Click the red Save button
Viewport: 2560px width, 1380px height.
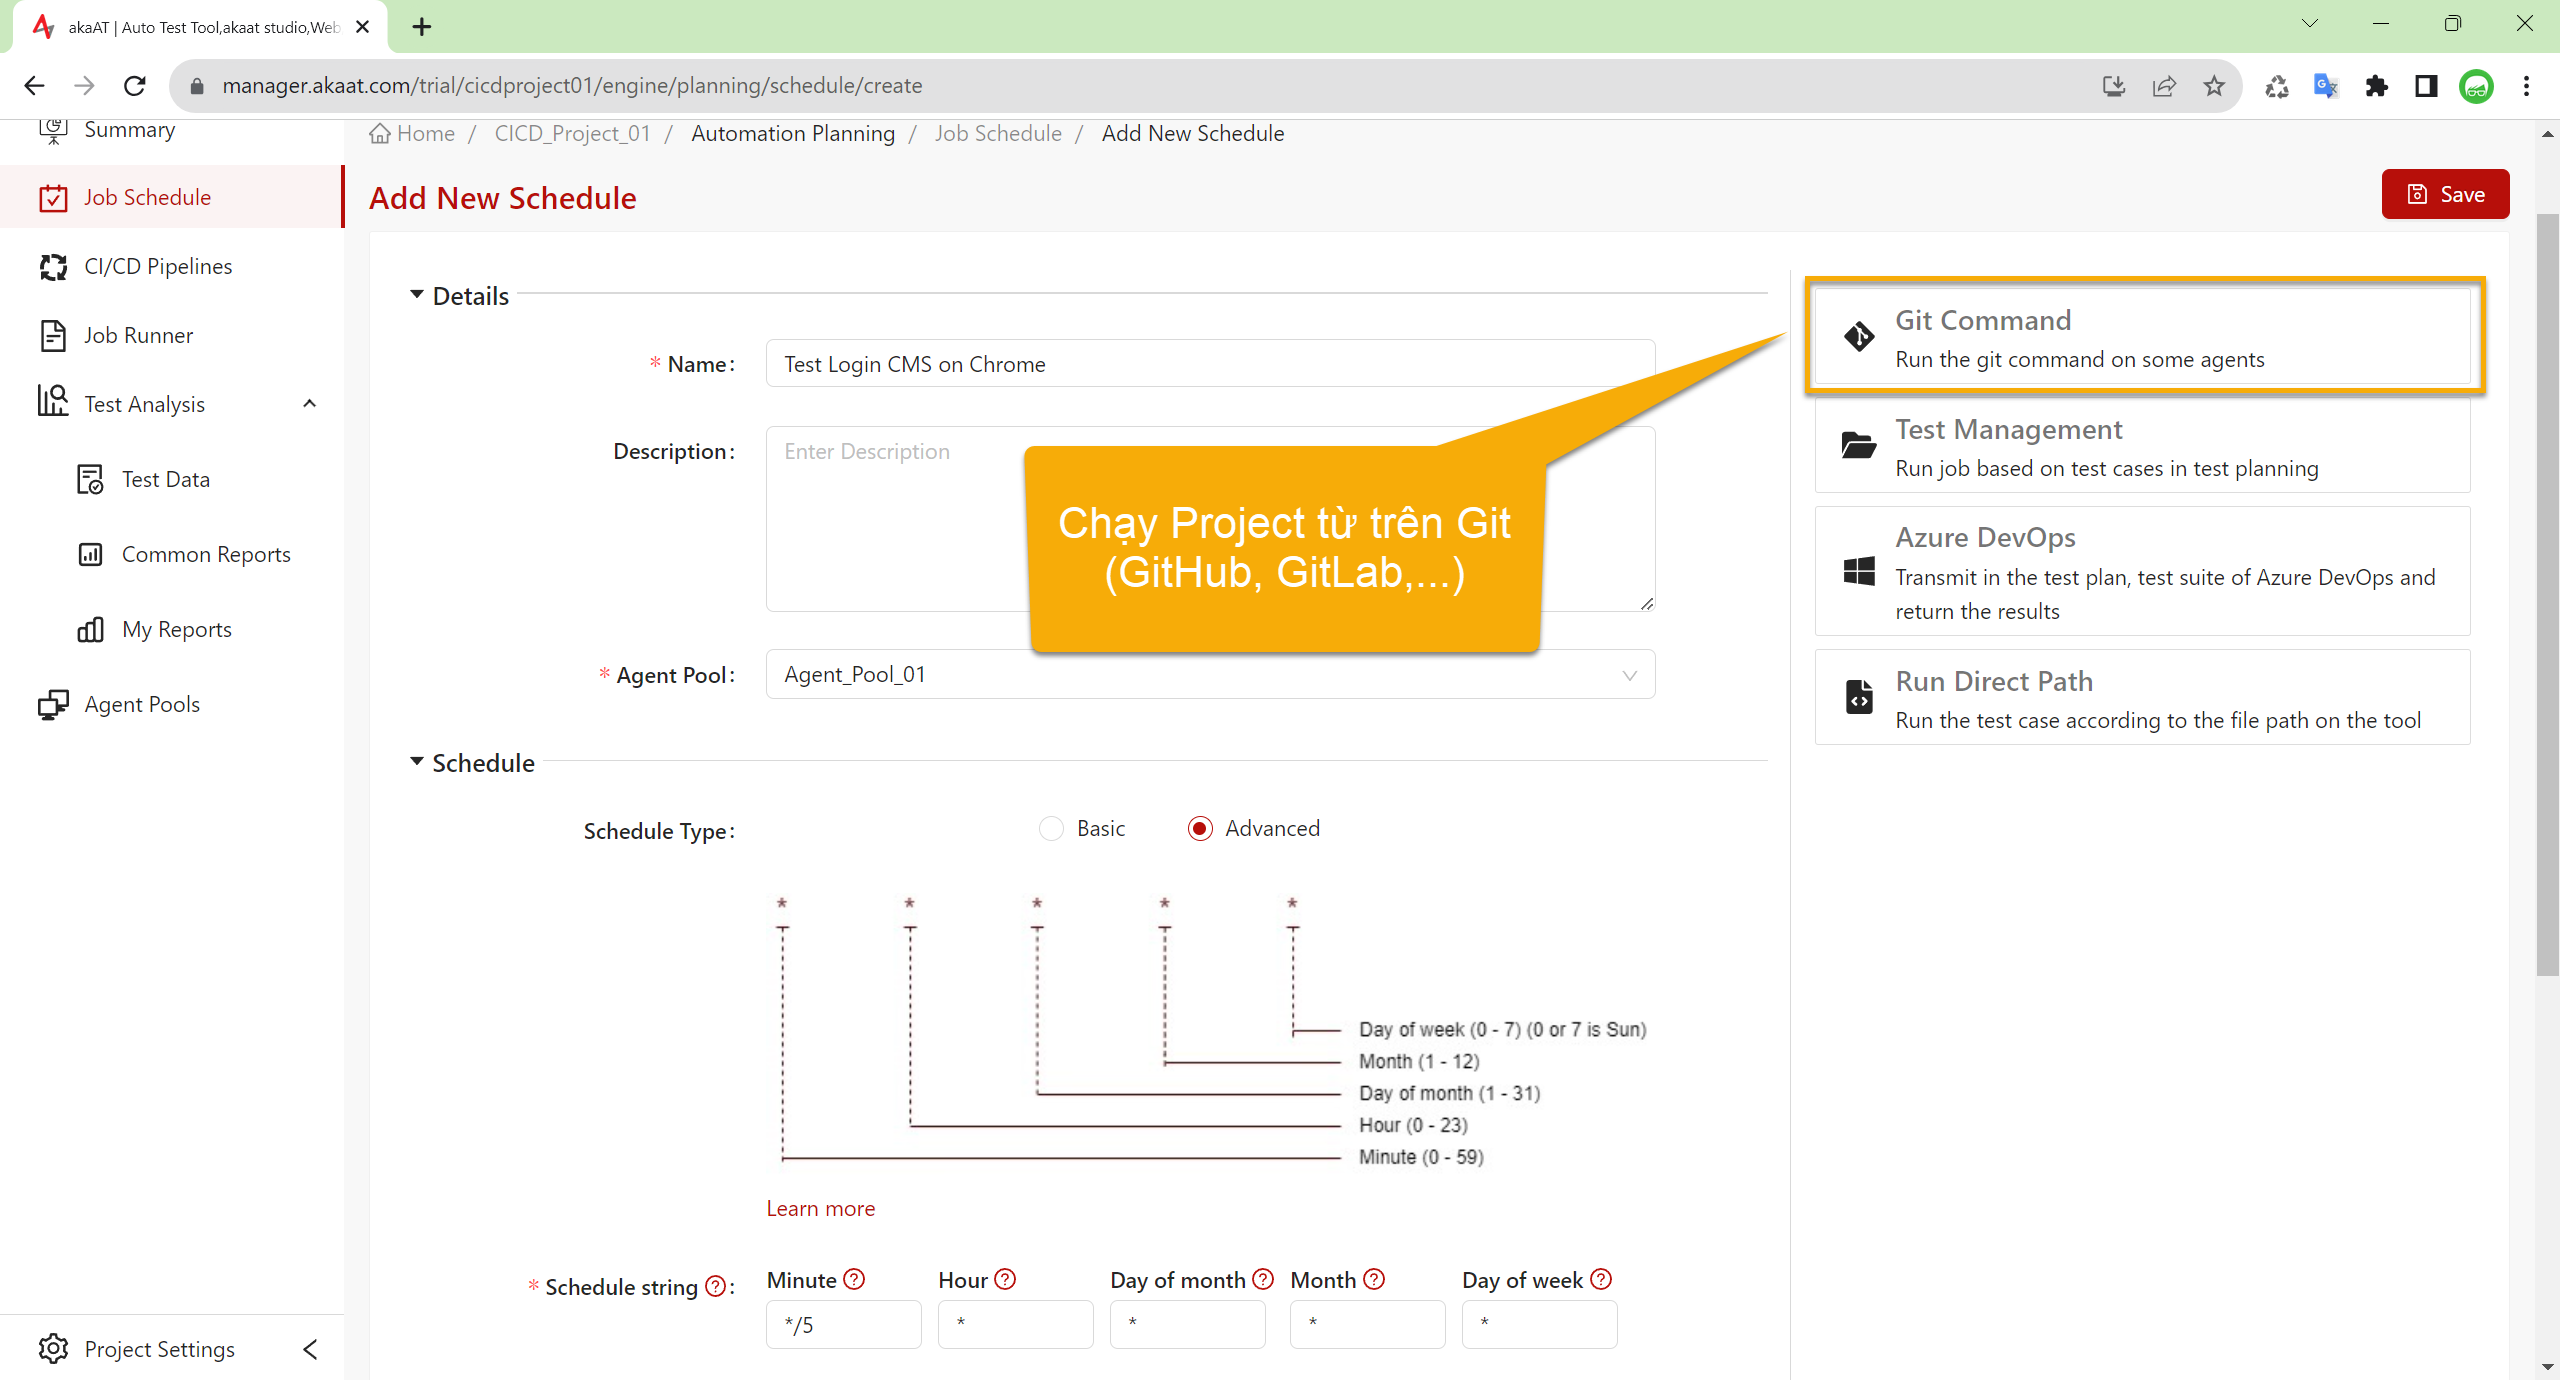click(2444, 194)
